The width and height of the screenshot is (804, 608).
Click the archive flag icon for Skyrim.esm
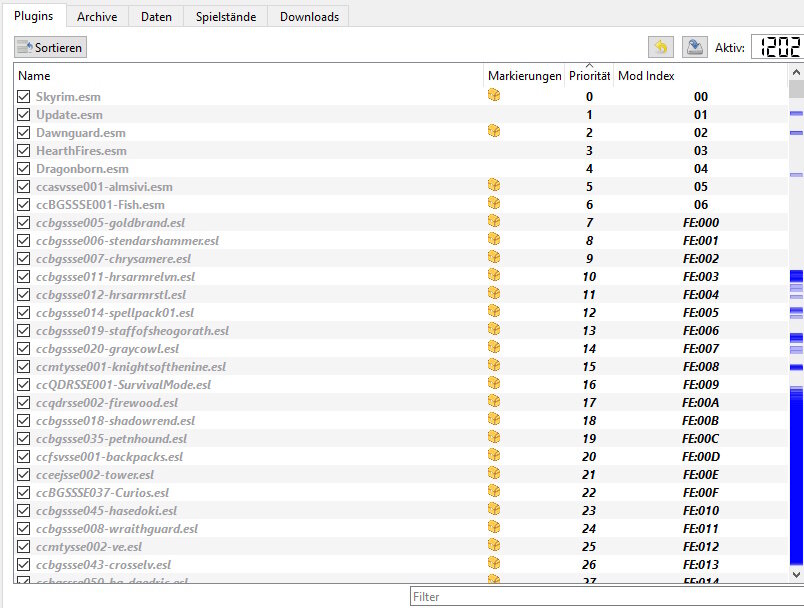[x=494, y=95]
